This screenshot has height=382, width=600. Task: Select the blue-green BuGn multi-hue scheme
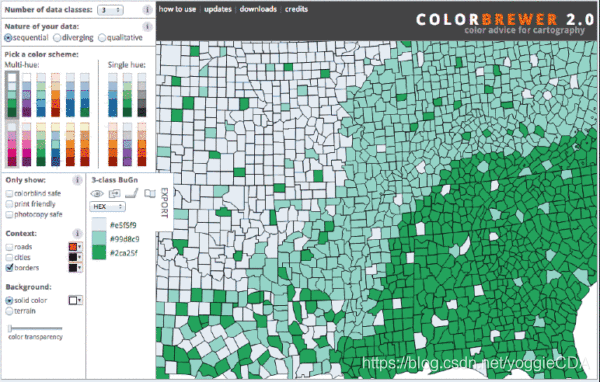12,95
